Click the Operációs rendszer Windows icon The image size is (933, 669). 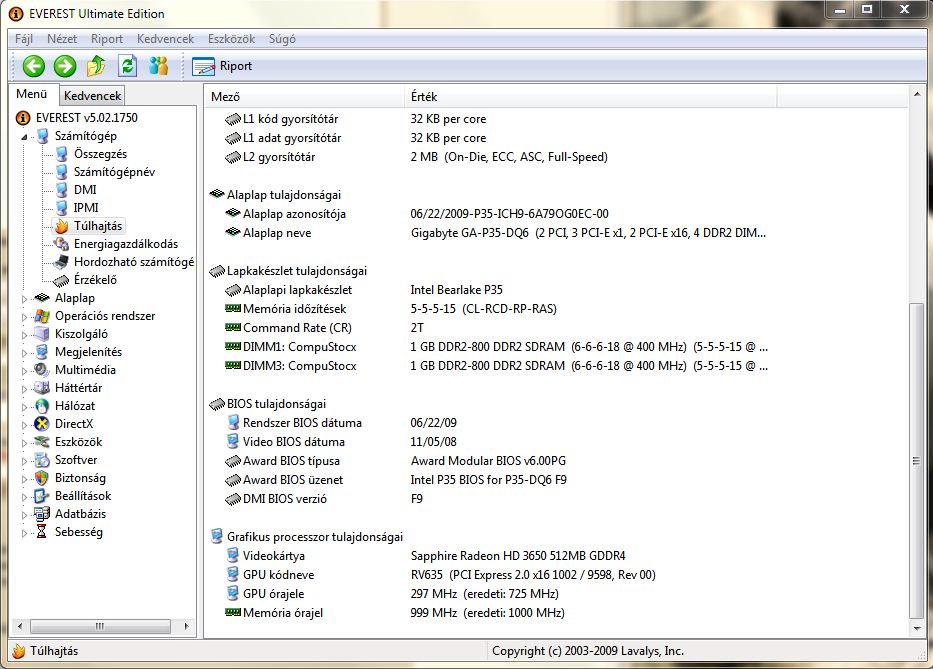coord(42,316)
